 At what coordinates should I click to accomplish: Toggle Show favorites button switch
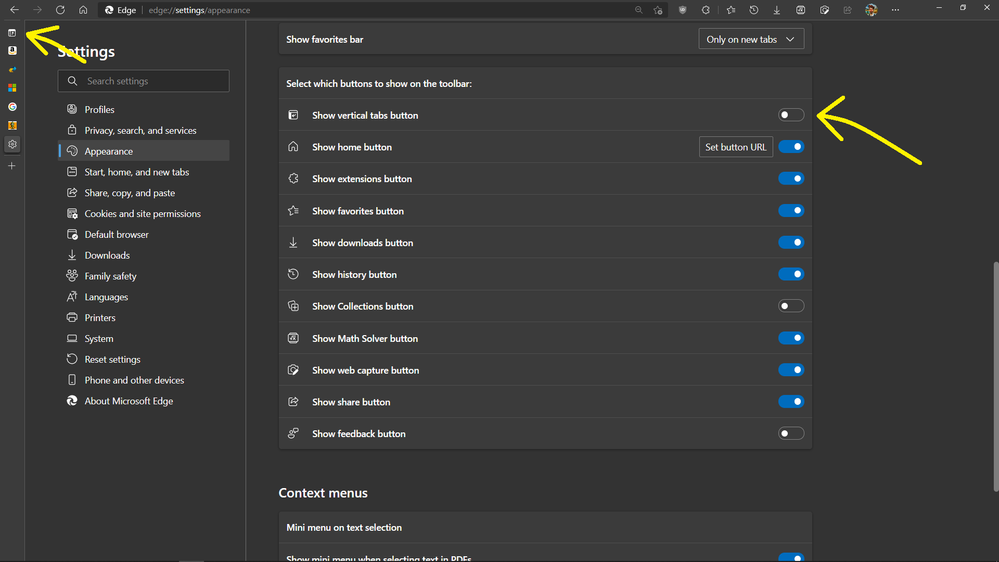pos(791,211)
